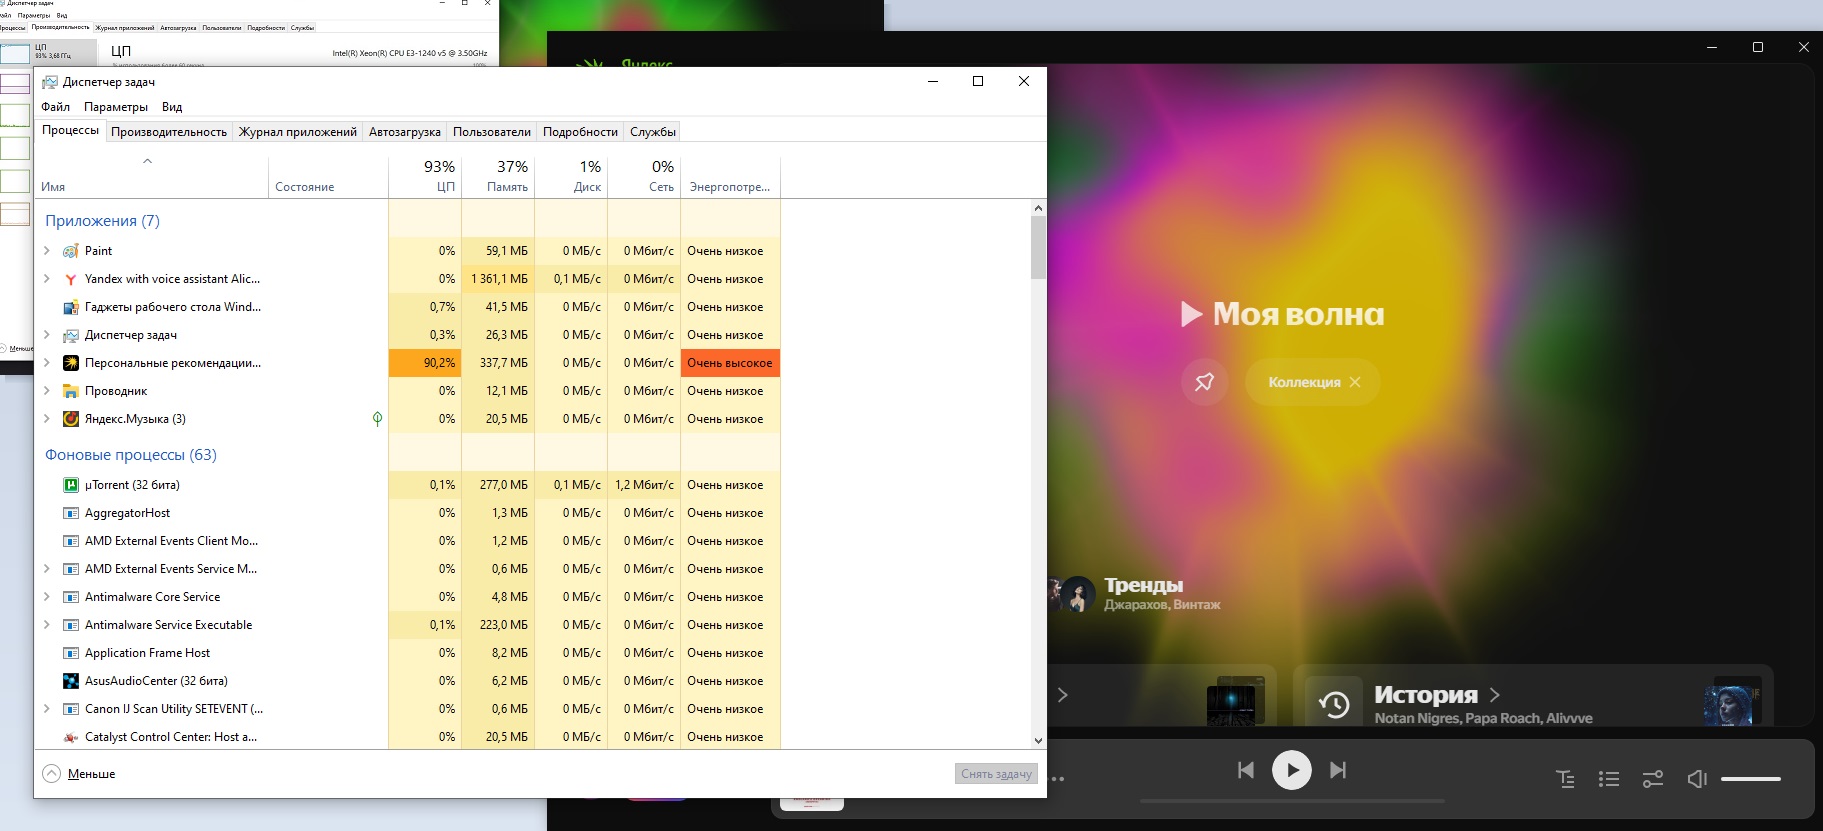Image resolution: width=1823 pixels, height=831 pixels.
Task: Open the Тренды station in Yandex Music
Action: point(1143,585)
